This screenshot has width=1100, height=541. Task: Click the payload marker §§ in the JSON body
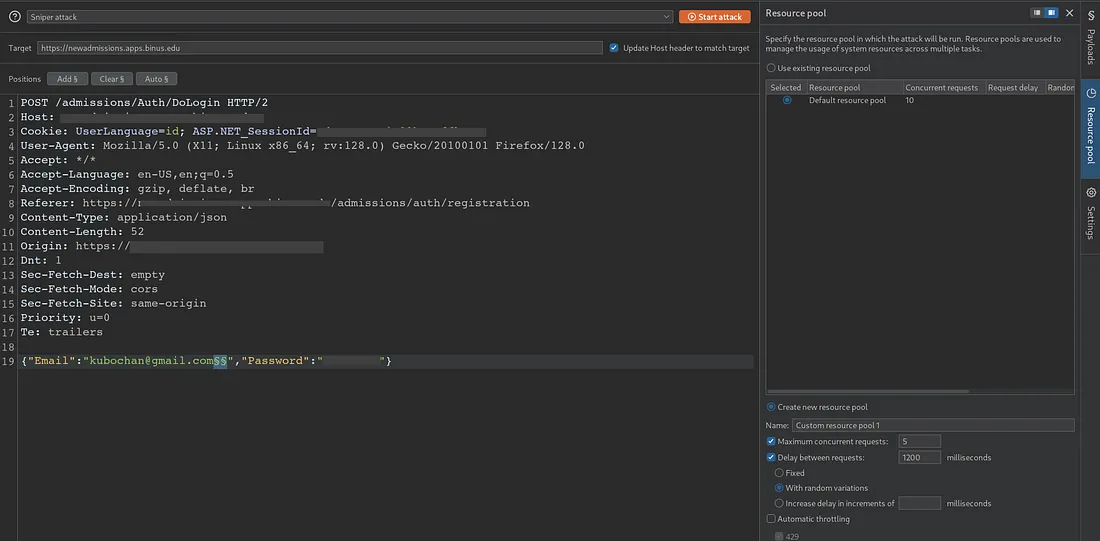[x=220, y=361]
